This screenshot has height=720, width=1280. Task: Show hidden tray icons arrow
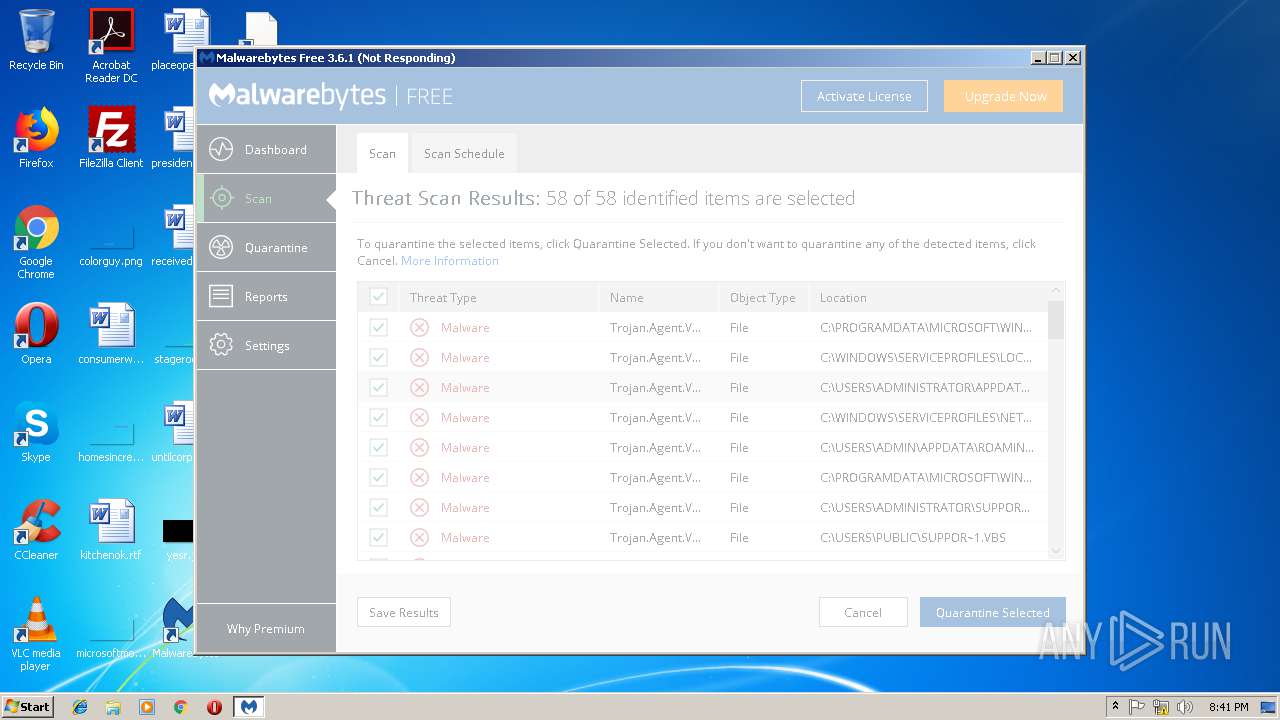tap(1114, 707)
